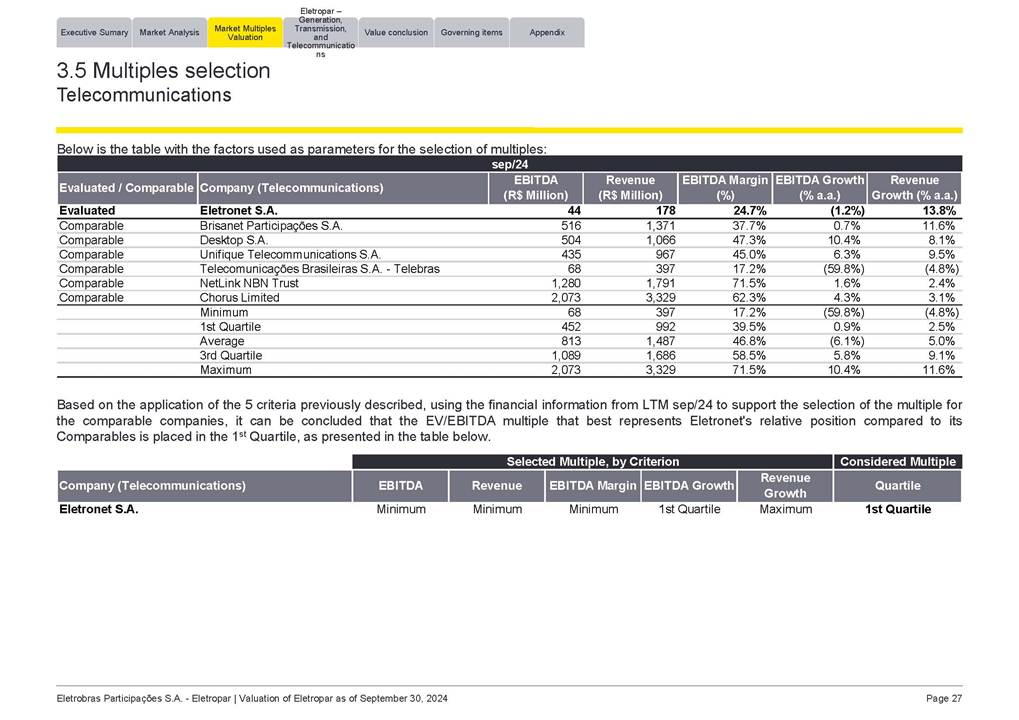The width and height of the screenshot is (1019, 720).
Task: Click the Page 27 footer number
Action: click(945, 698)
